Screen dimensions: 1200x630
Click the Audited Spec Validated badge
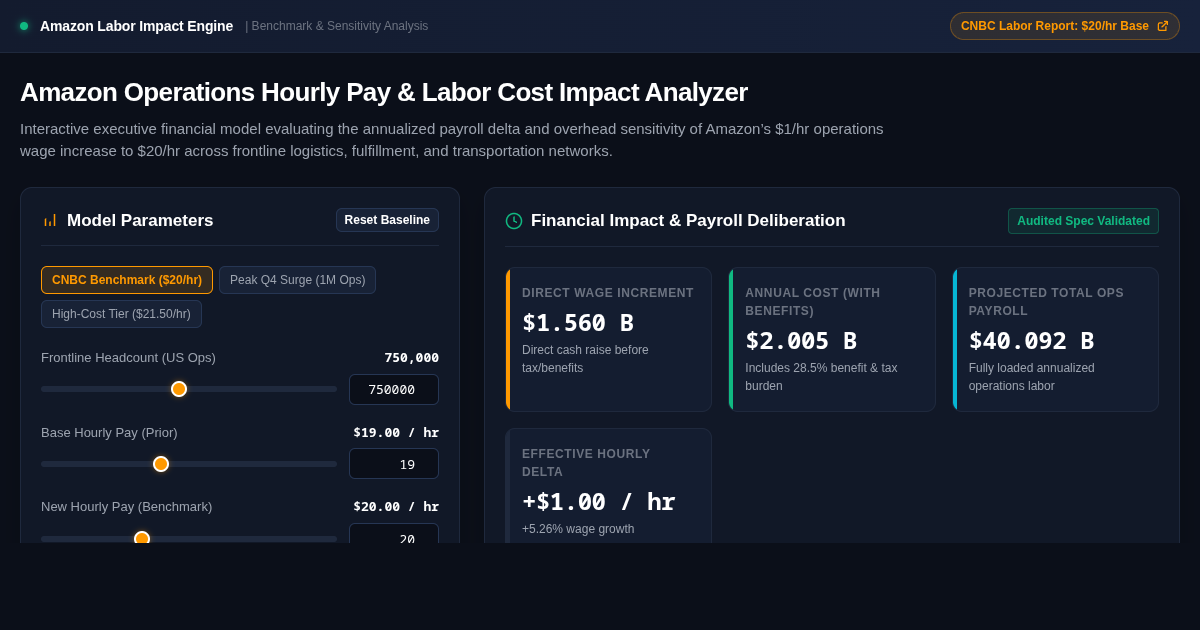1083,221
